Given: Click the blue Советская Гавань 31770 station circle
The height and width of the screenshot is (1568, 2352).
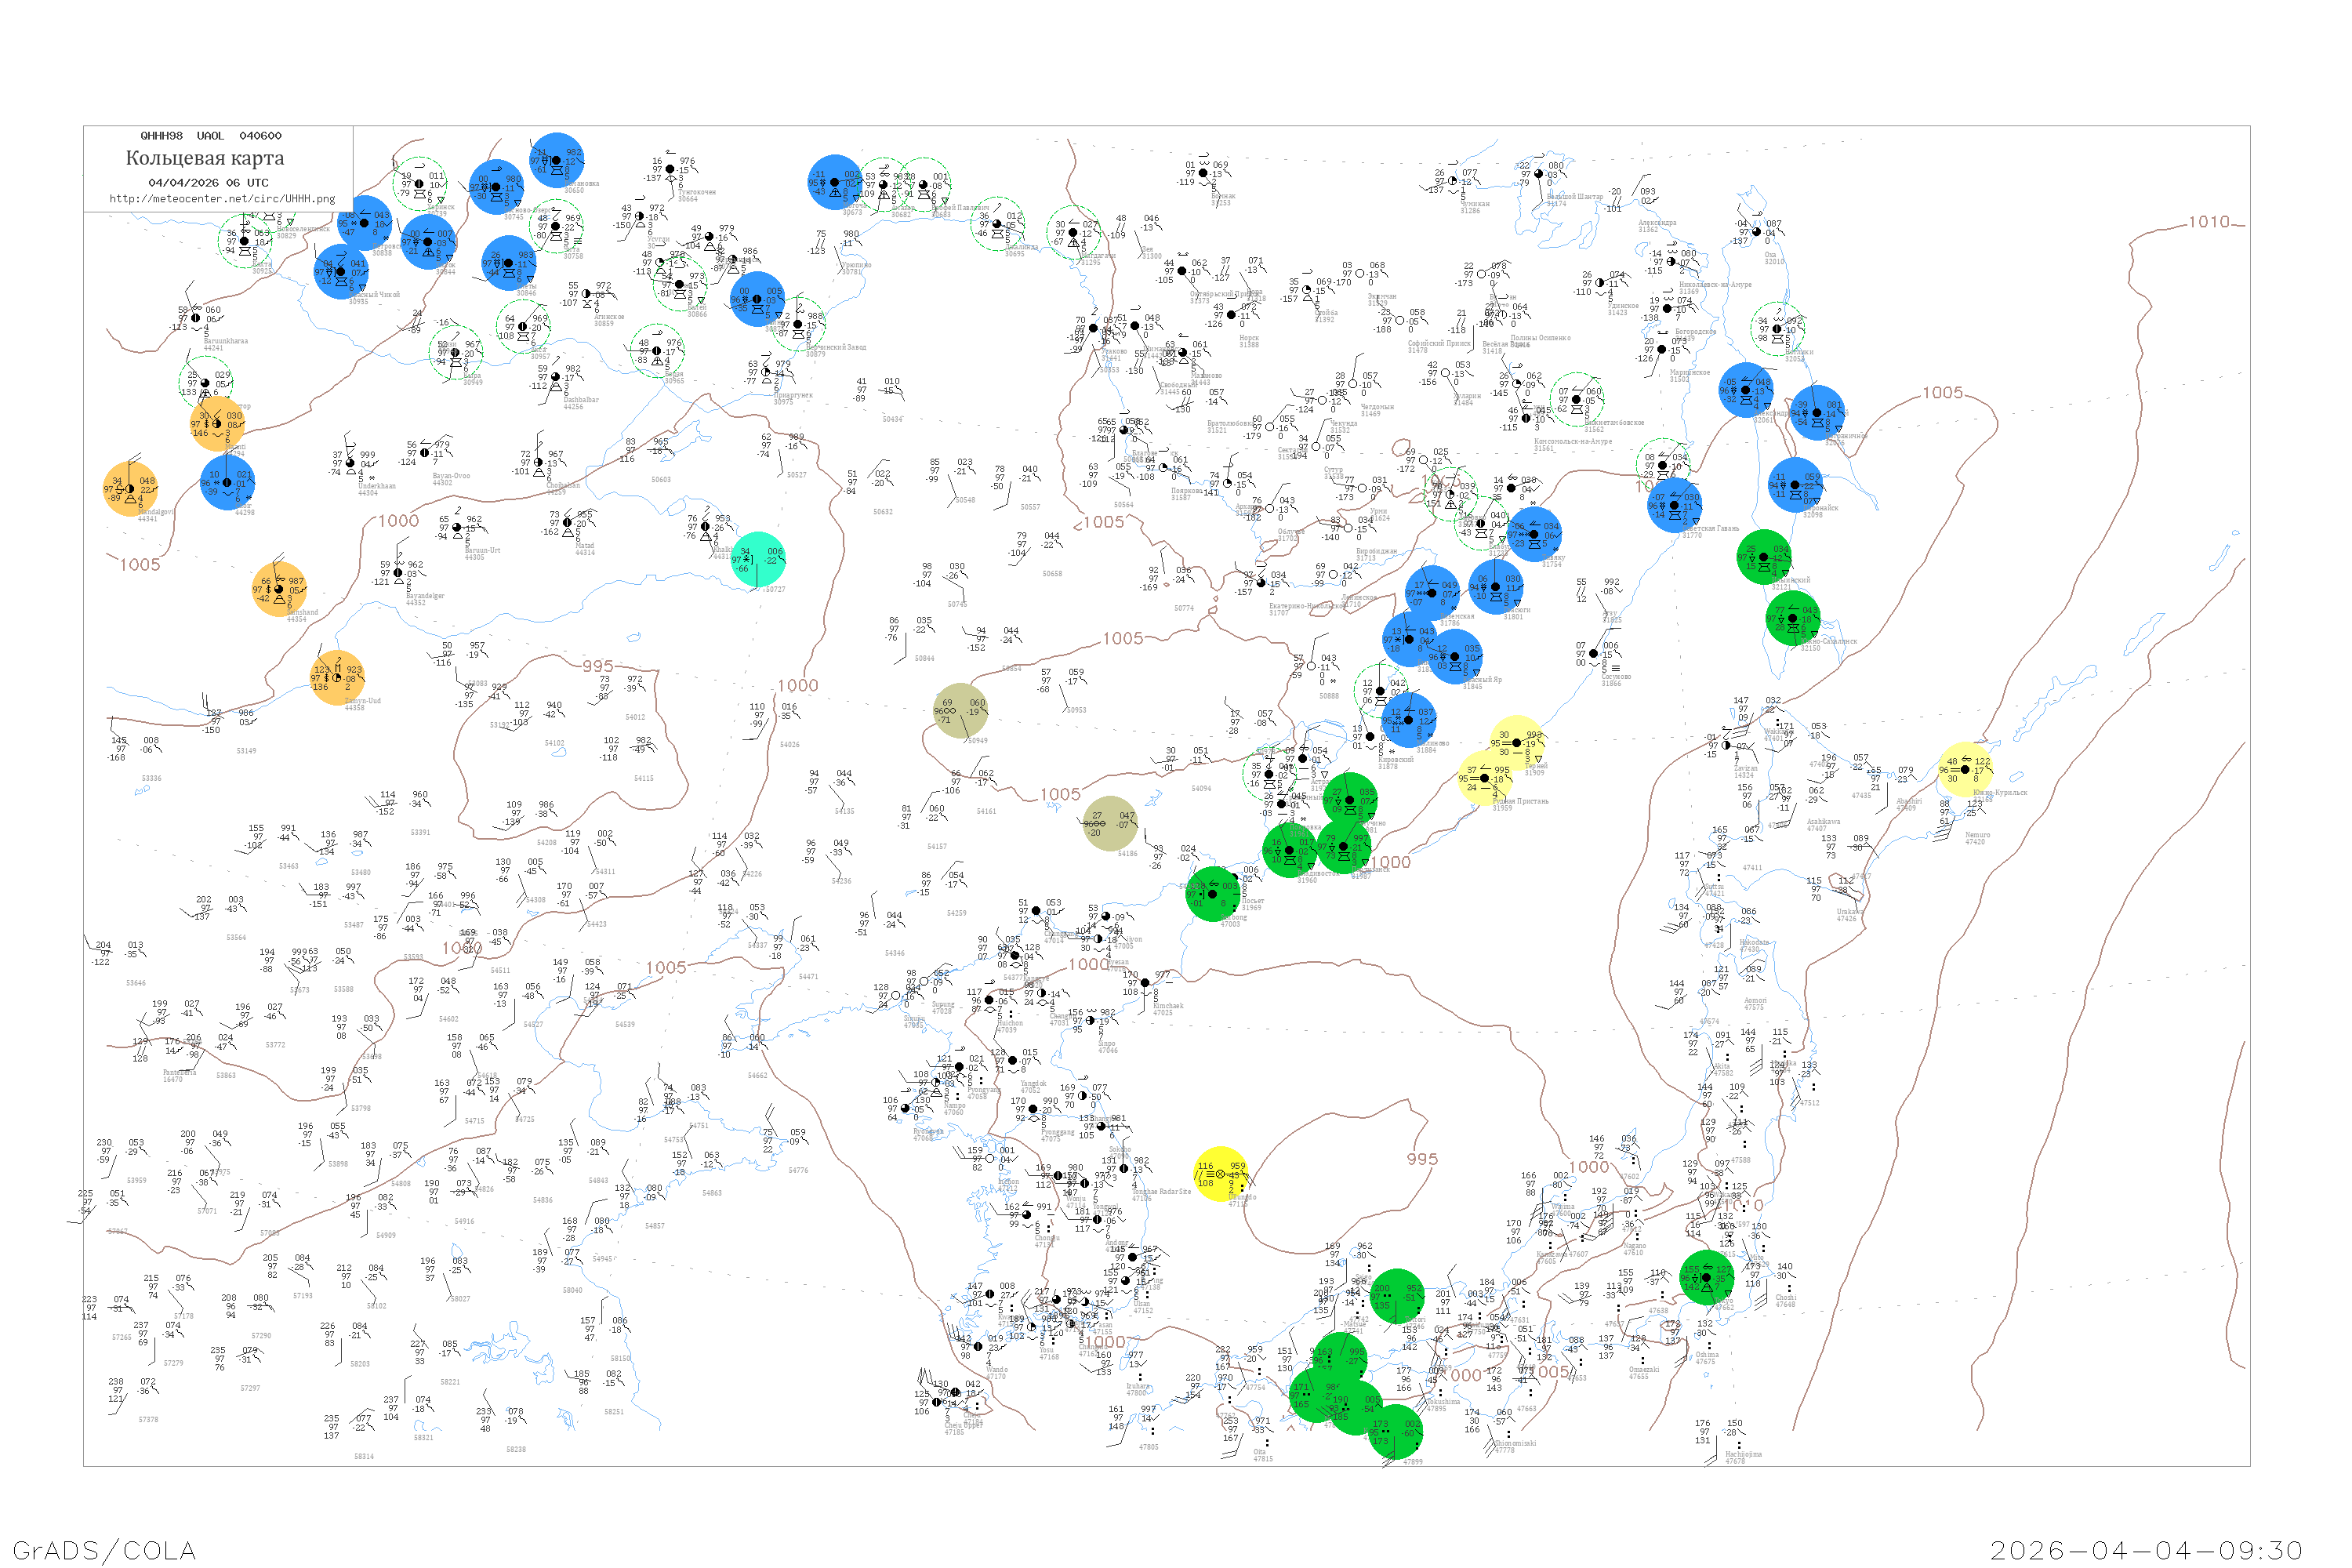Looking at the screenshot, I should coord(1674,505).
